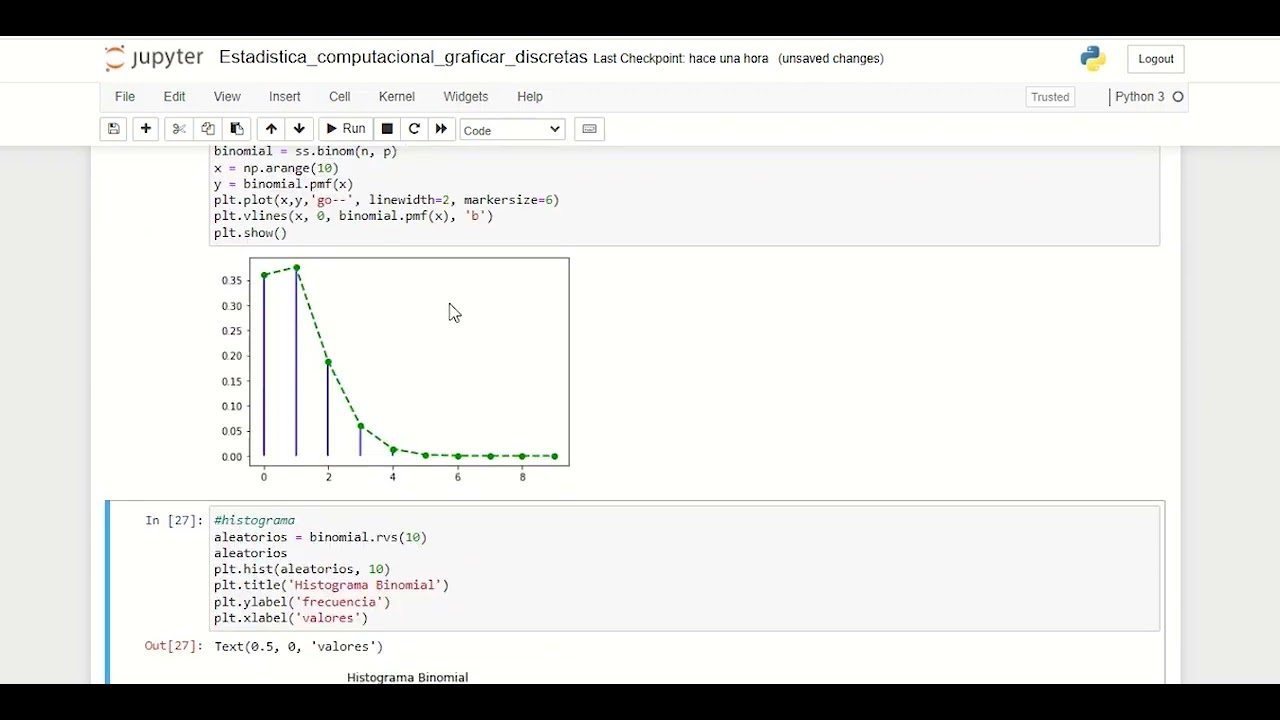Open the Edit menu
The height and width of the screenshot is (720, 1280).
175,97
